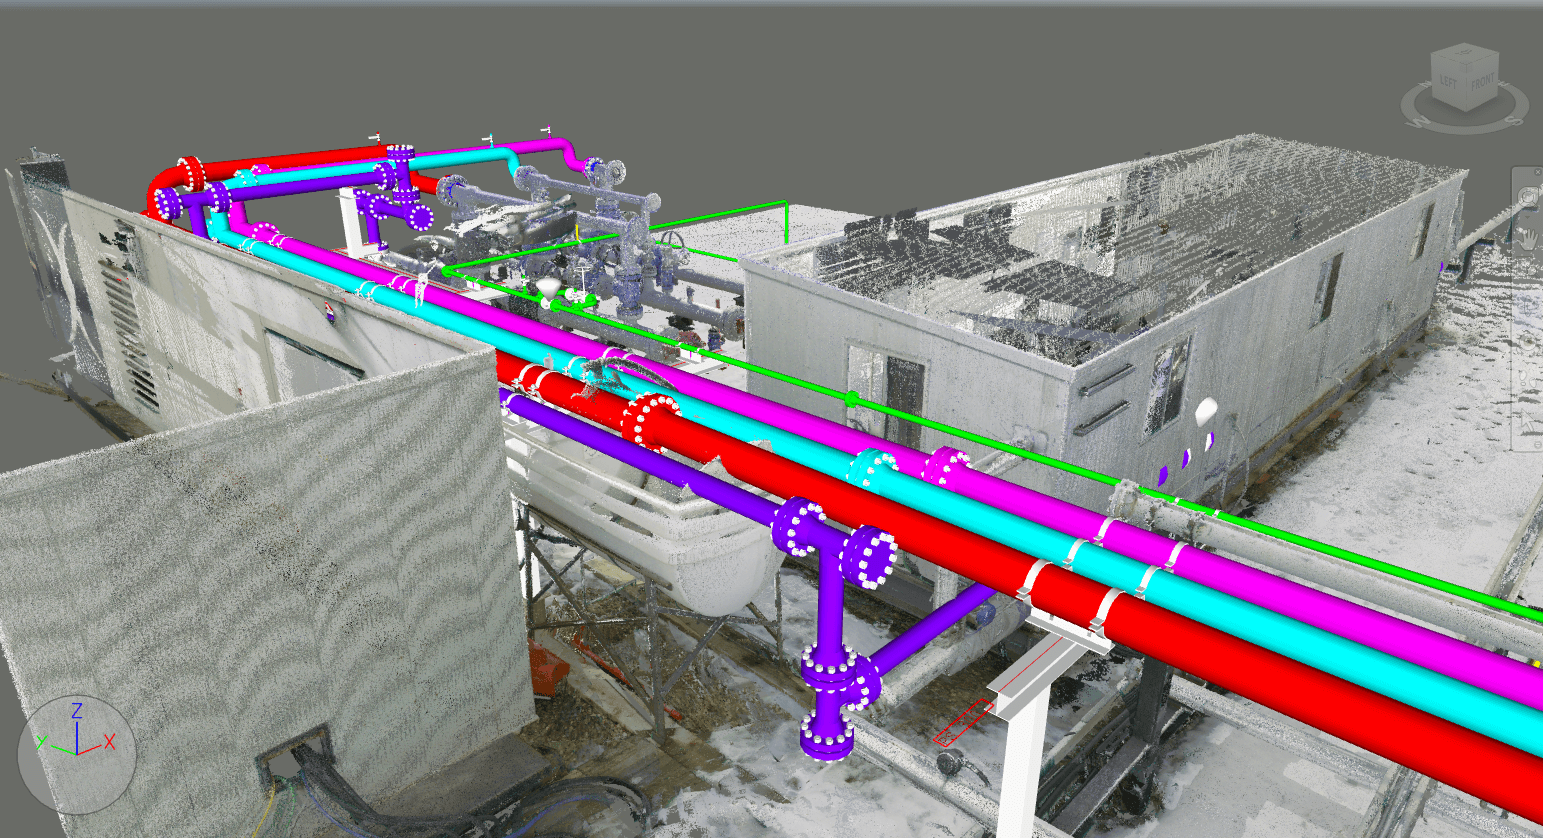This screenshot has width=1543, height=838.
Task: Activate the Full Navigation Wheel tool
Action: (x=1527, y=197)
